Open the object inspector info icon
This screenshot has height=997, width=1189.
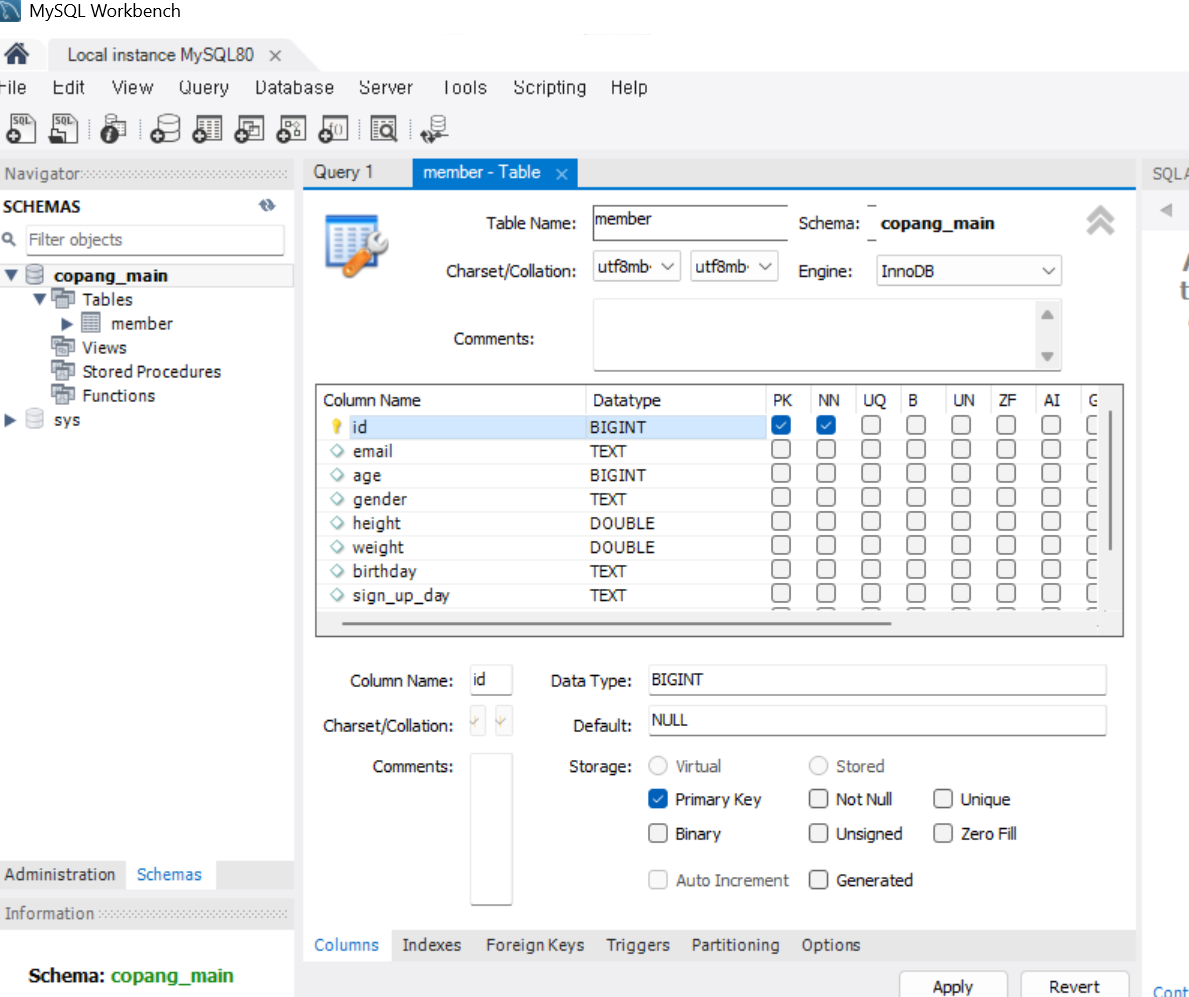point(114,129)
